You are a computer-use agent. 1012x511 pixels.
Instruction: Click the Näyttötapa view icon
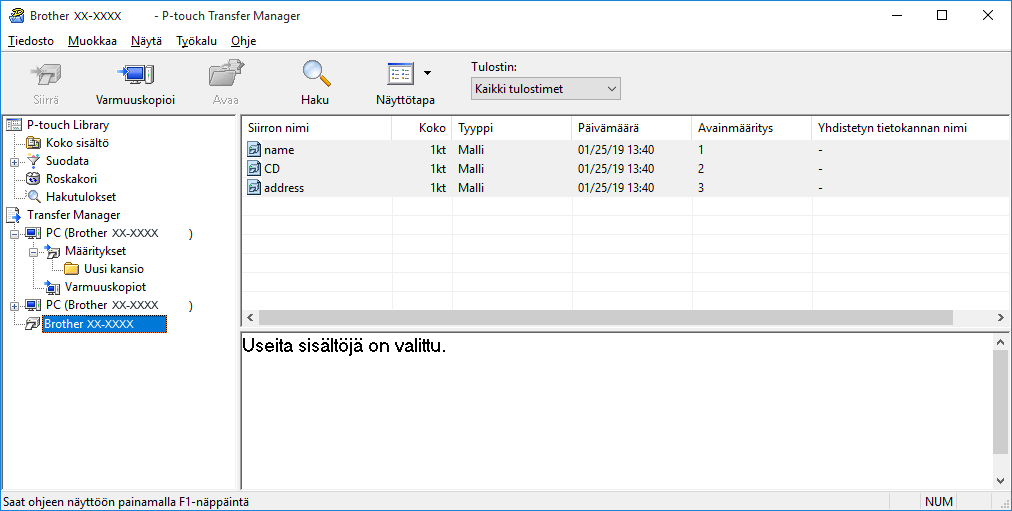pos(400,74)
